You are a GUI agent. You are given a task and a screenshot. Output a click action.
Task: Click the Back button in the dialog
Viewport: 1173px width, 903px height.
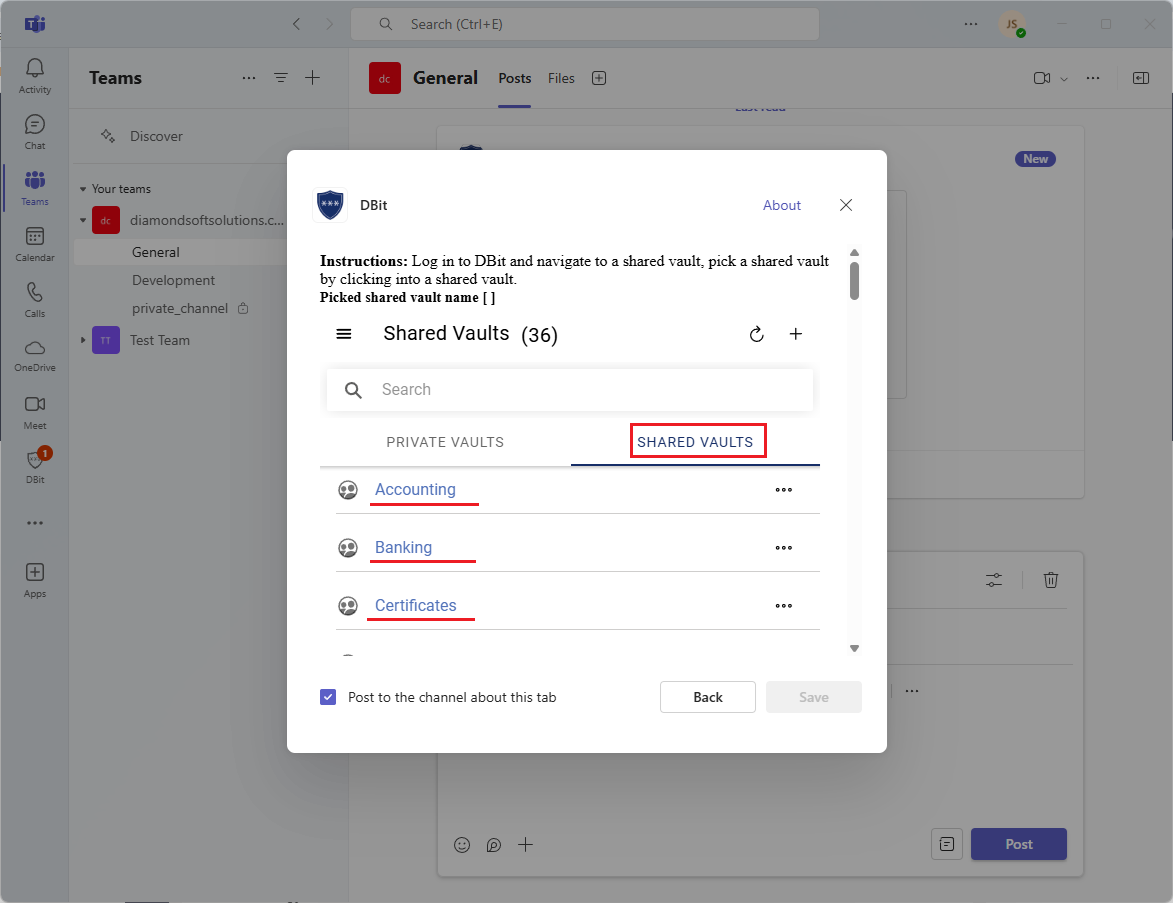(x=708, y=697)
